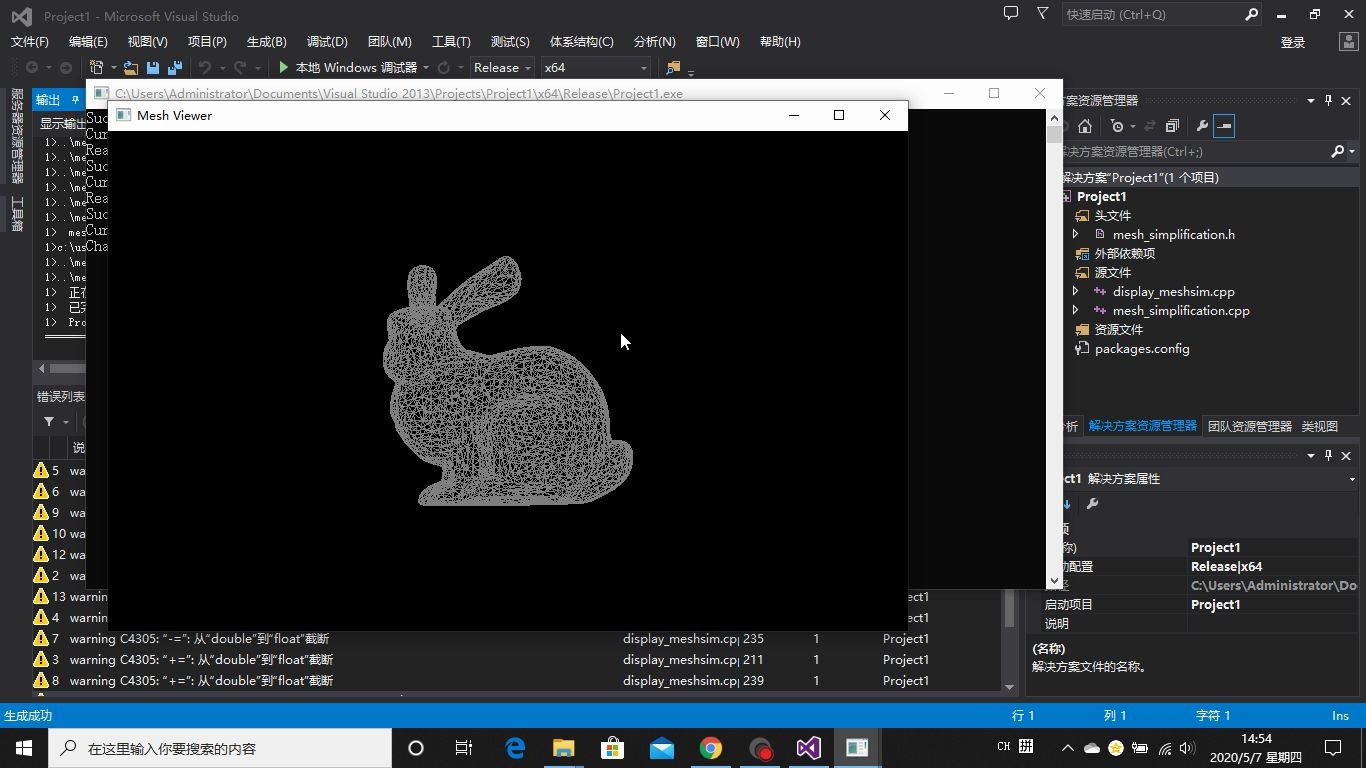The image size is (1366, 768).
Task: Click the 登录 sign-in link
Action: pyautogui.click(x=1293, y=42)
